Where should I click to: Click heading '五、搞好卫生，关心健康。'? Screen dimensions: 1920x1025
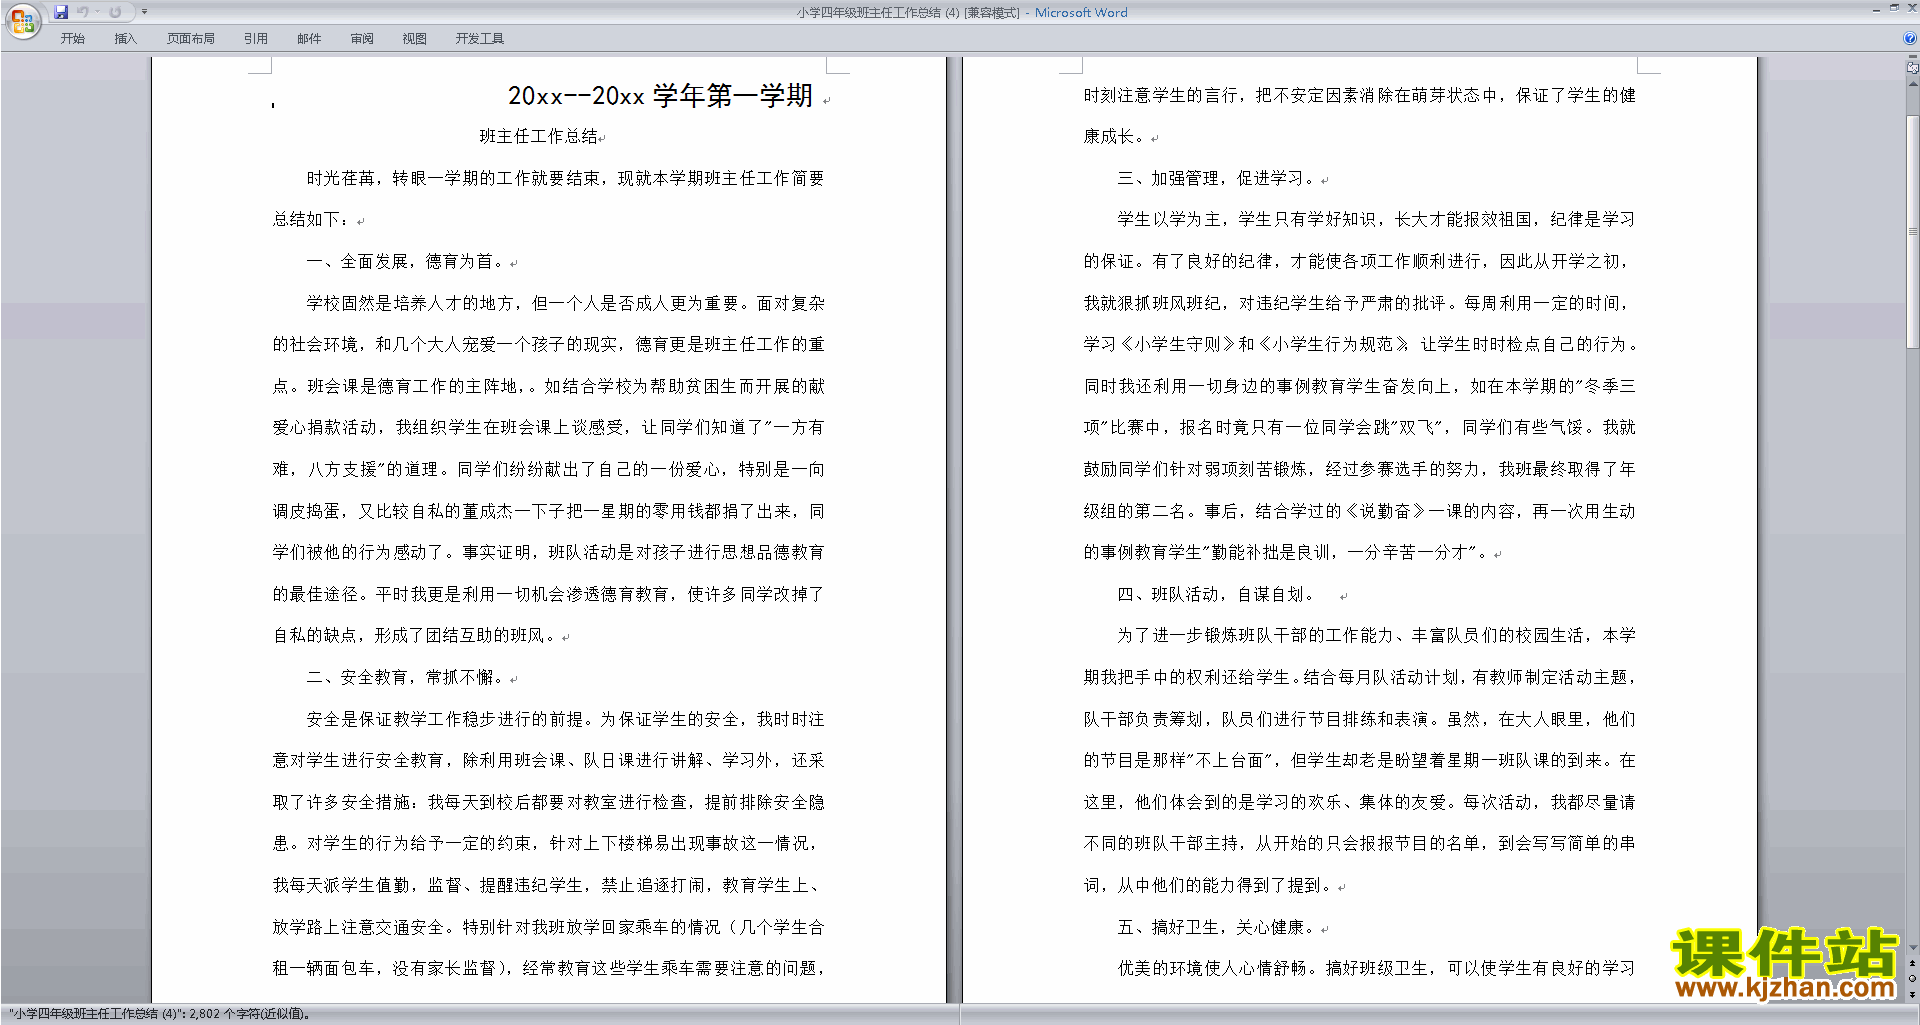[x=1218, y=927]
